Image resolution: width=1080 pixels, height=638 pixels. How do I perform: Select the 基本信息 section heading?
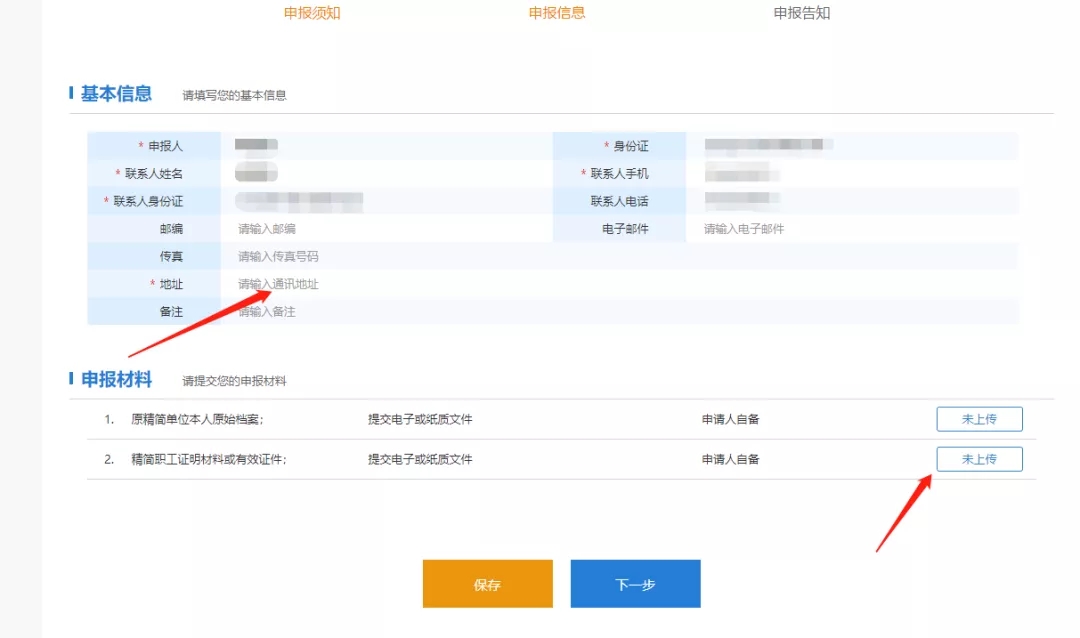coord(116,94)
